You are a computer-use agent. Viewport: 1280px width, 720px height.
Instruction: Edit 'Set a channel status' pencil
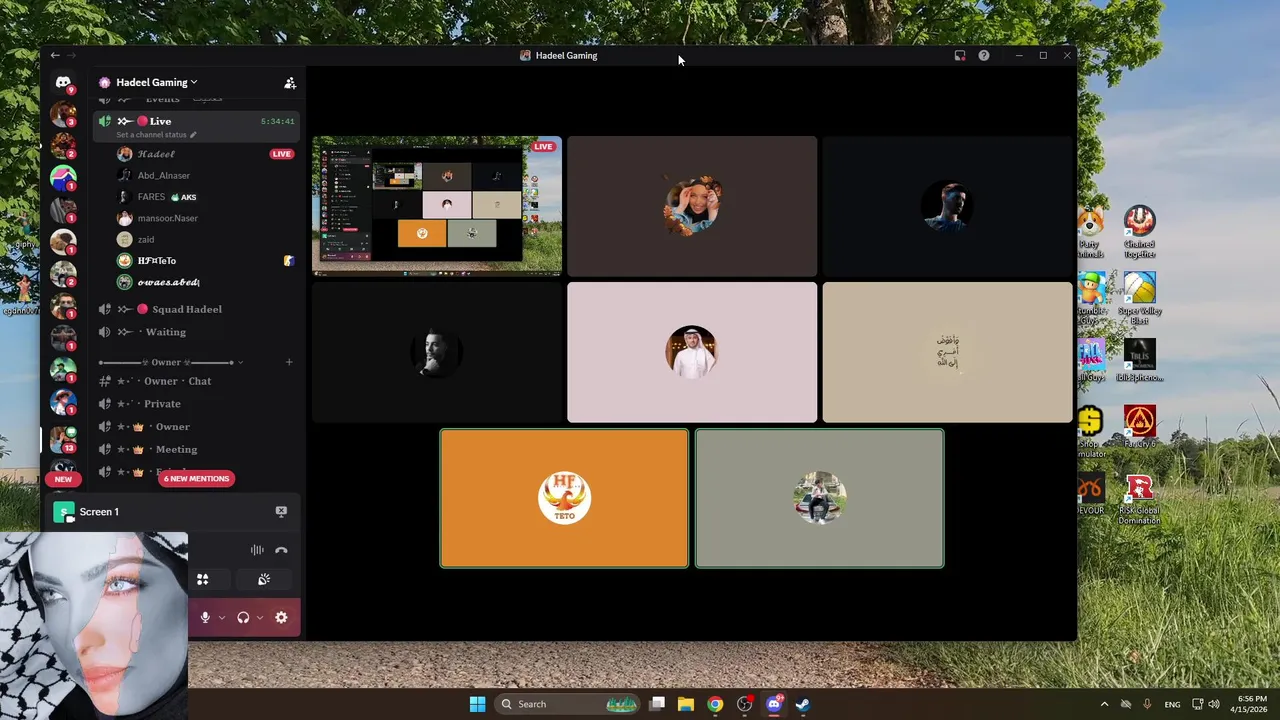(x=193, y=135)
